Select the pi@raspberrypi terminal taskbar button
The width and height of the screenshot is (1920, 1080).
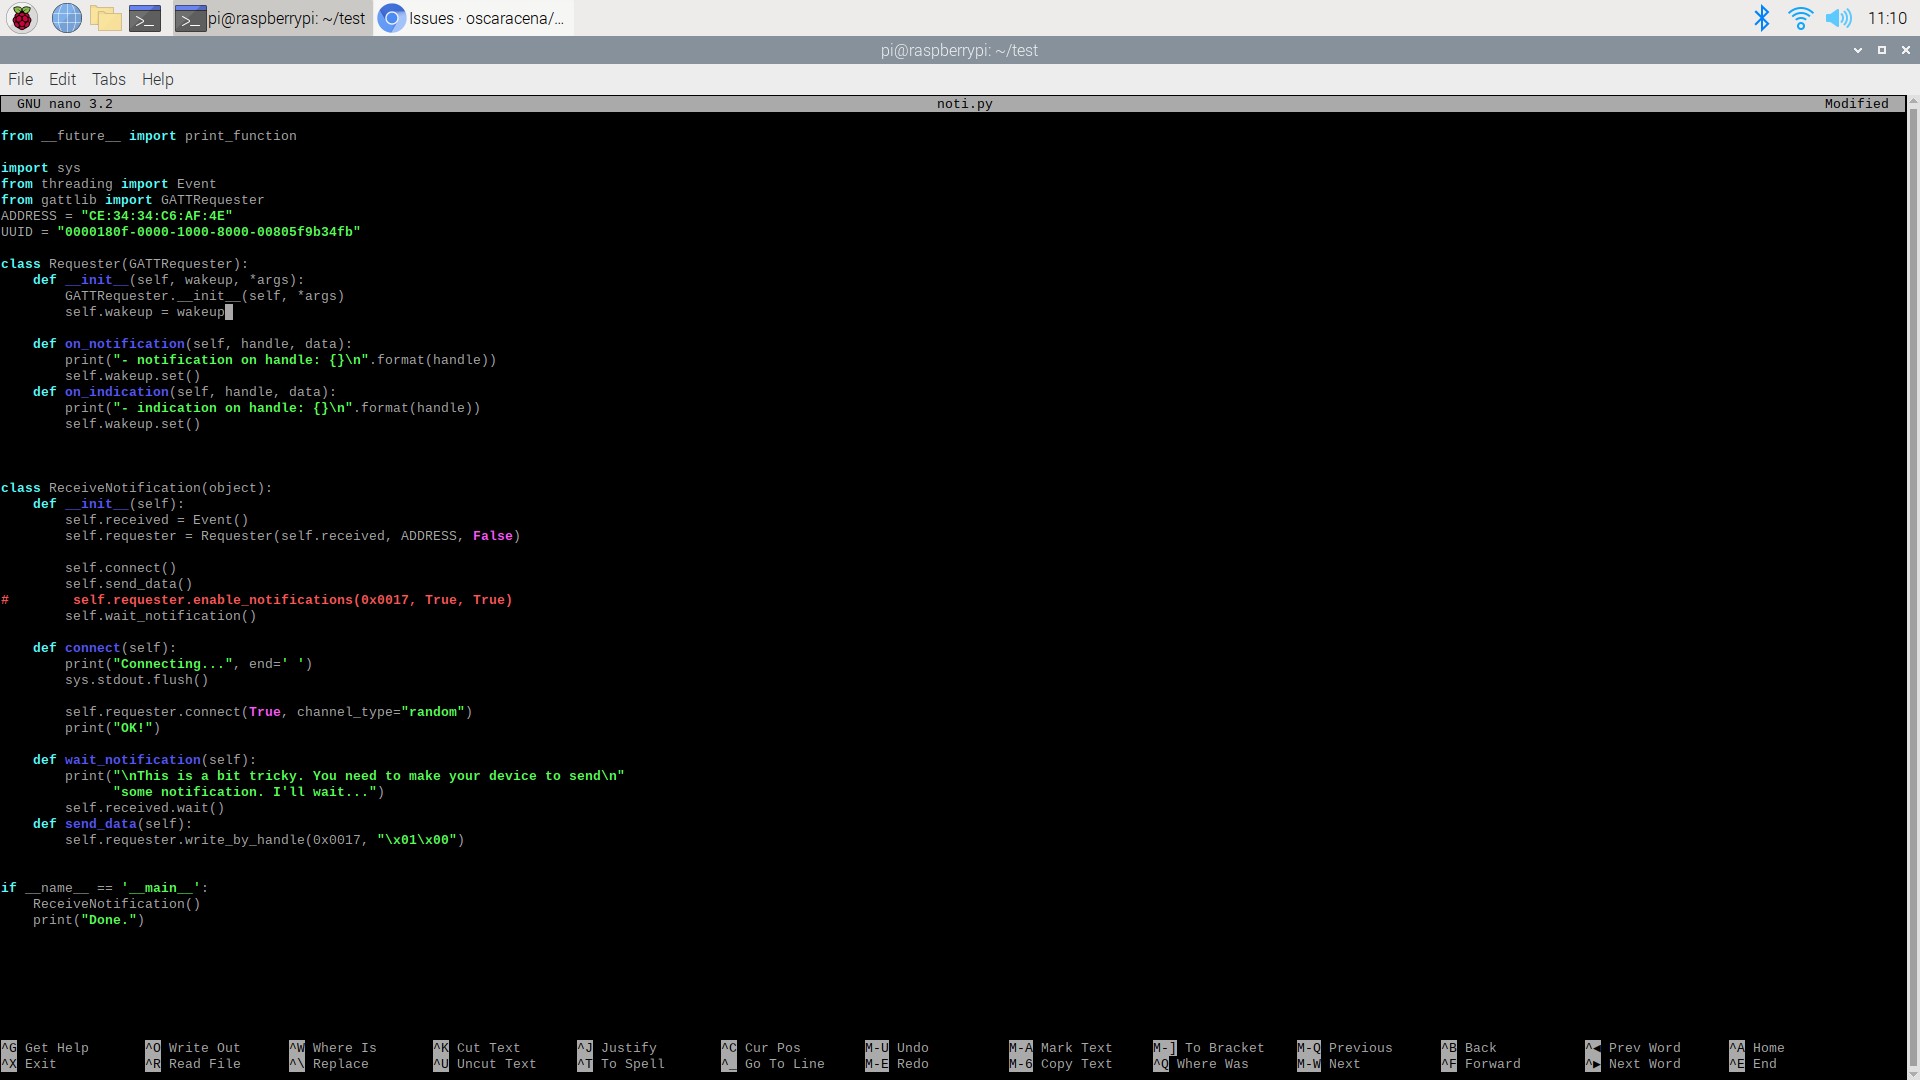tap(272, 18)
